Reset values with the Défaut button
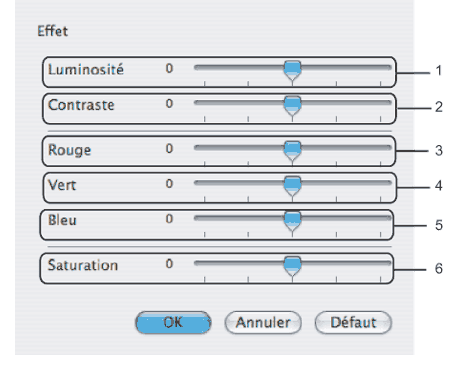The width and height of the screenshot is (450, 368). pos(353,322)
